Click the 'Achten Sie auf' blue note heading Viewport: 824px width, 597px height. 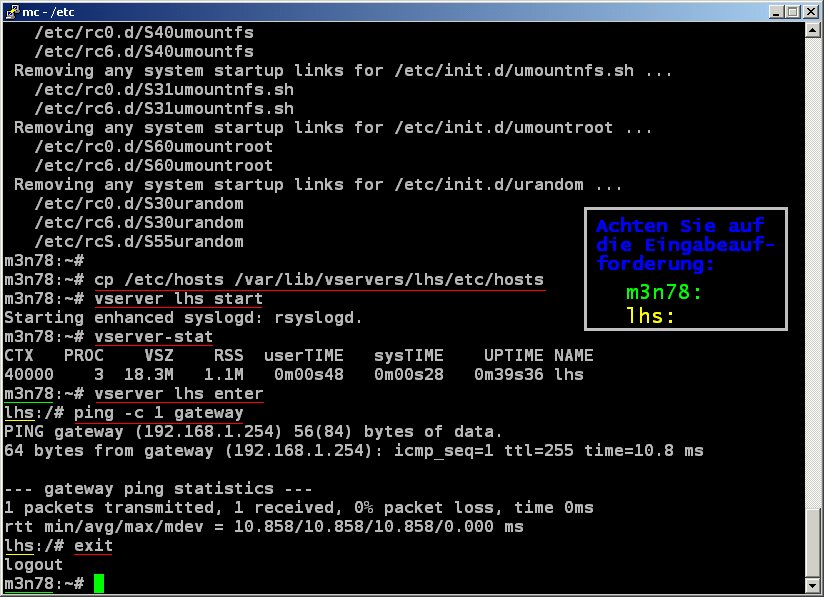pyautogui.click(x=680, y=226)
